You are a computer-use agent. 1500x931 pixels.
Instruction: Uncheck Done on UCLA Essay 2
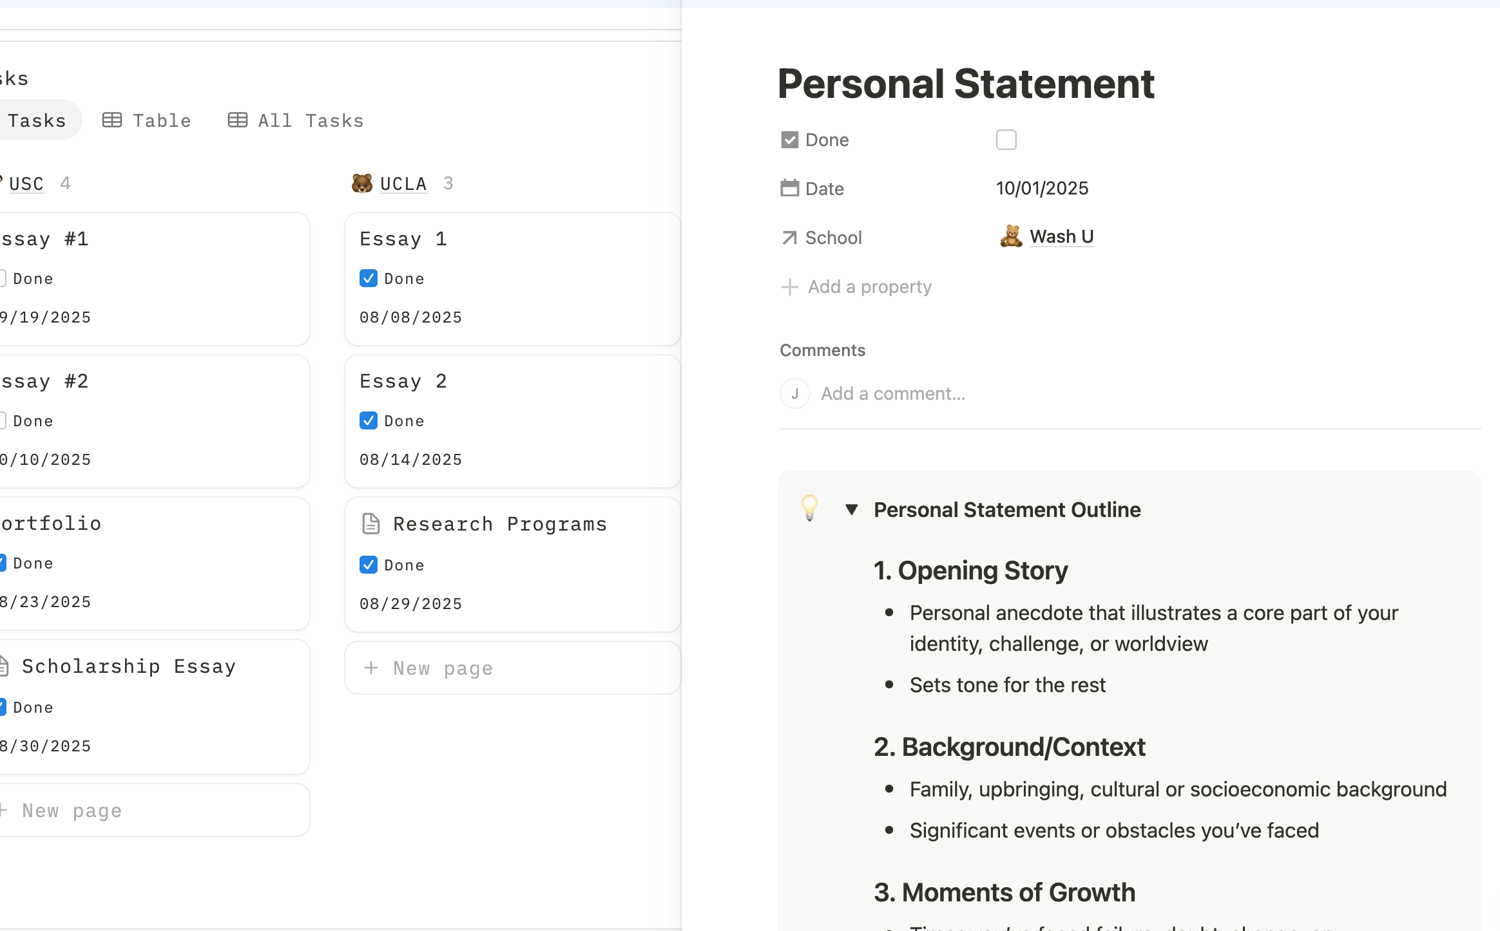[x=369, y=421]
